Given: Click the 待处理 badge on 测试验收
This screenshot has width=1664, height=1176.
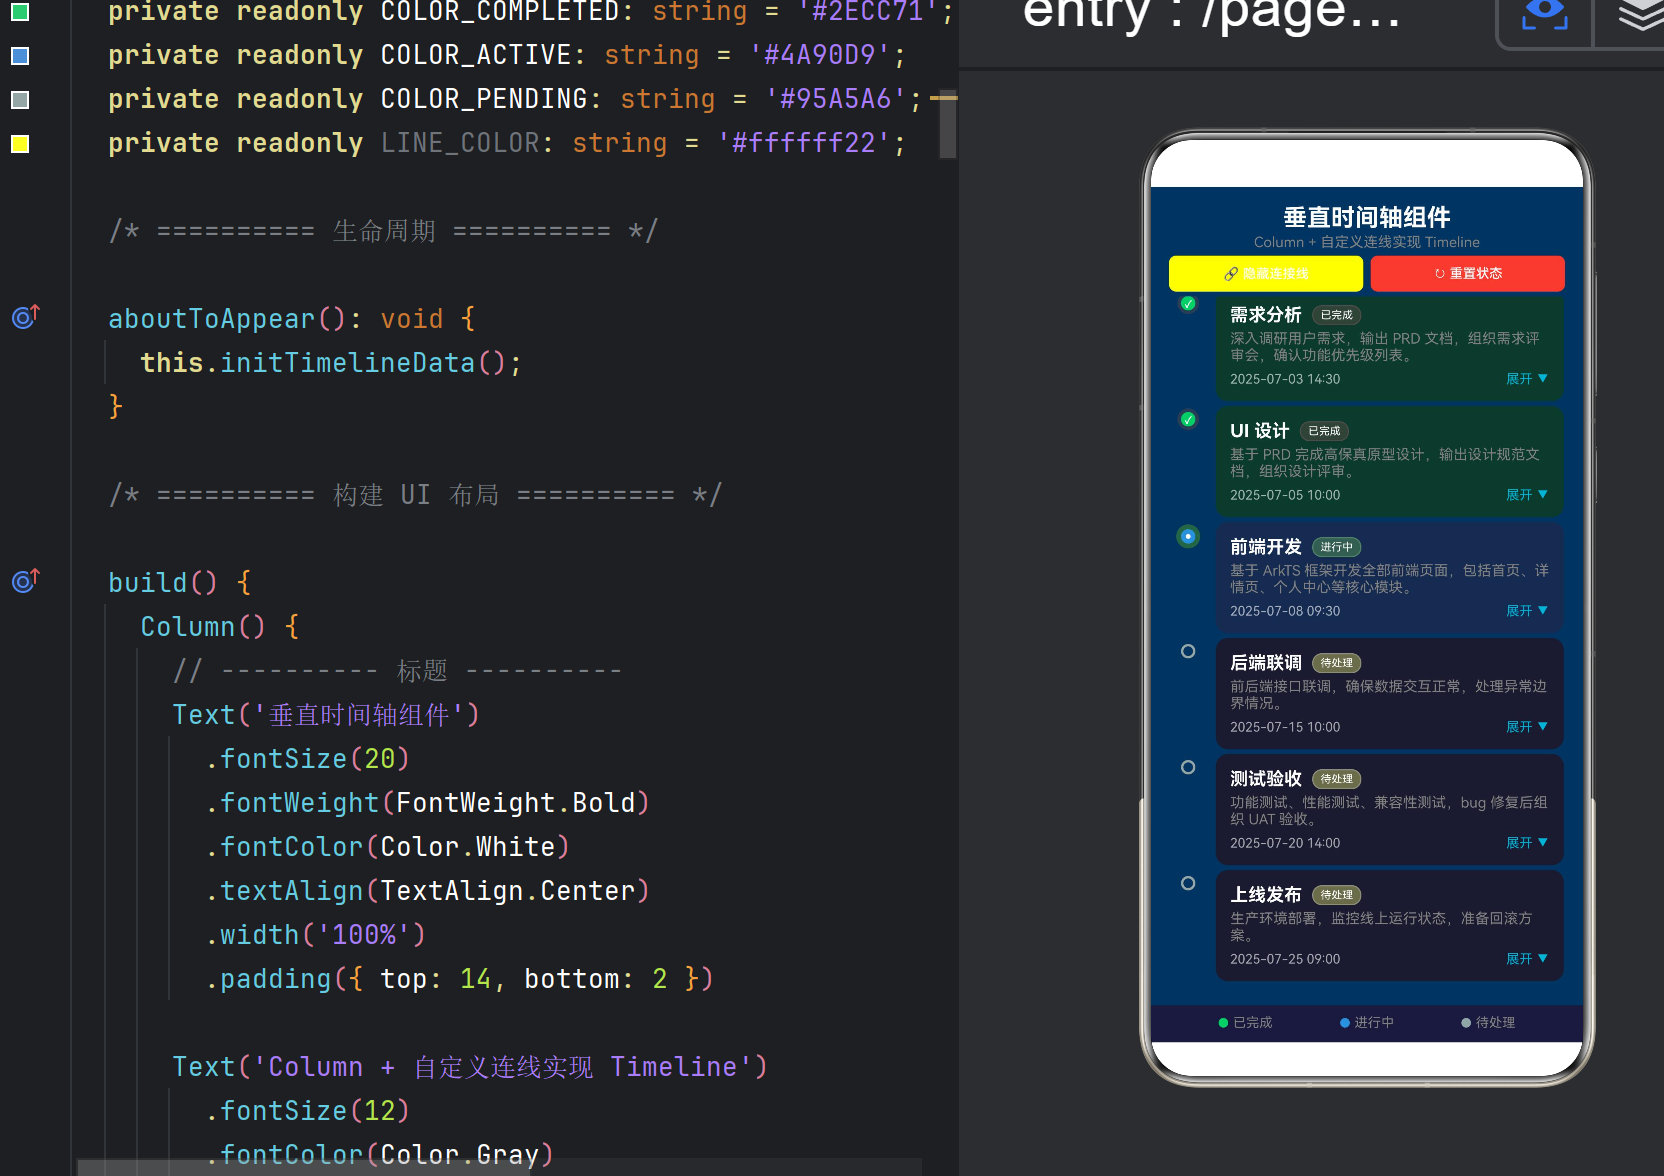Looking at the screenshot, I should [1336, 779].
